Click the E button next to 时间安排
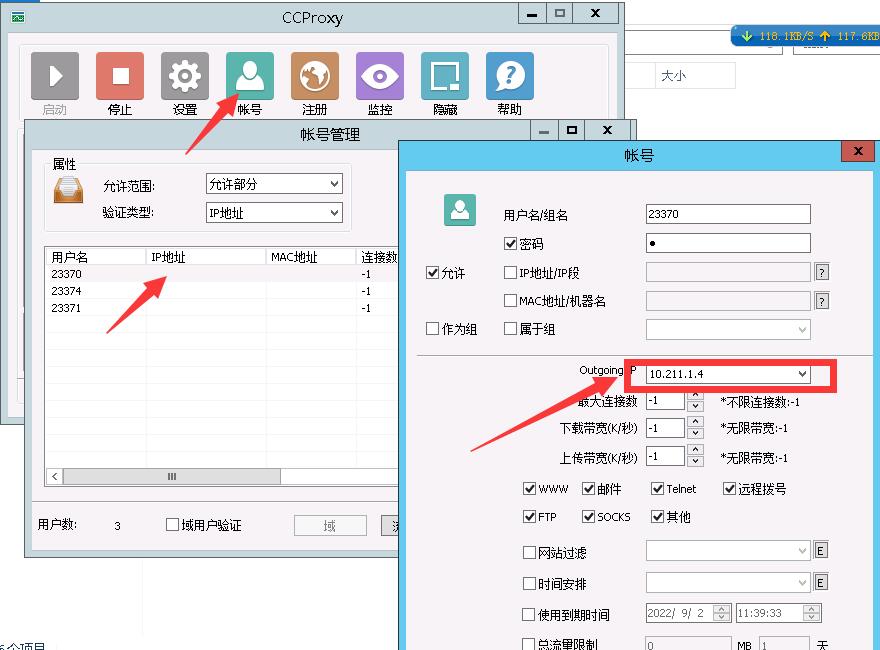Image resolution: width=880 pixels, height=650 pixels. click(821, 583)
